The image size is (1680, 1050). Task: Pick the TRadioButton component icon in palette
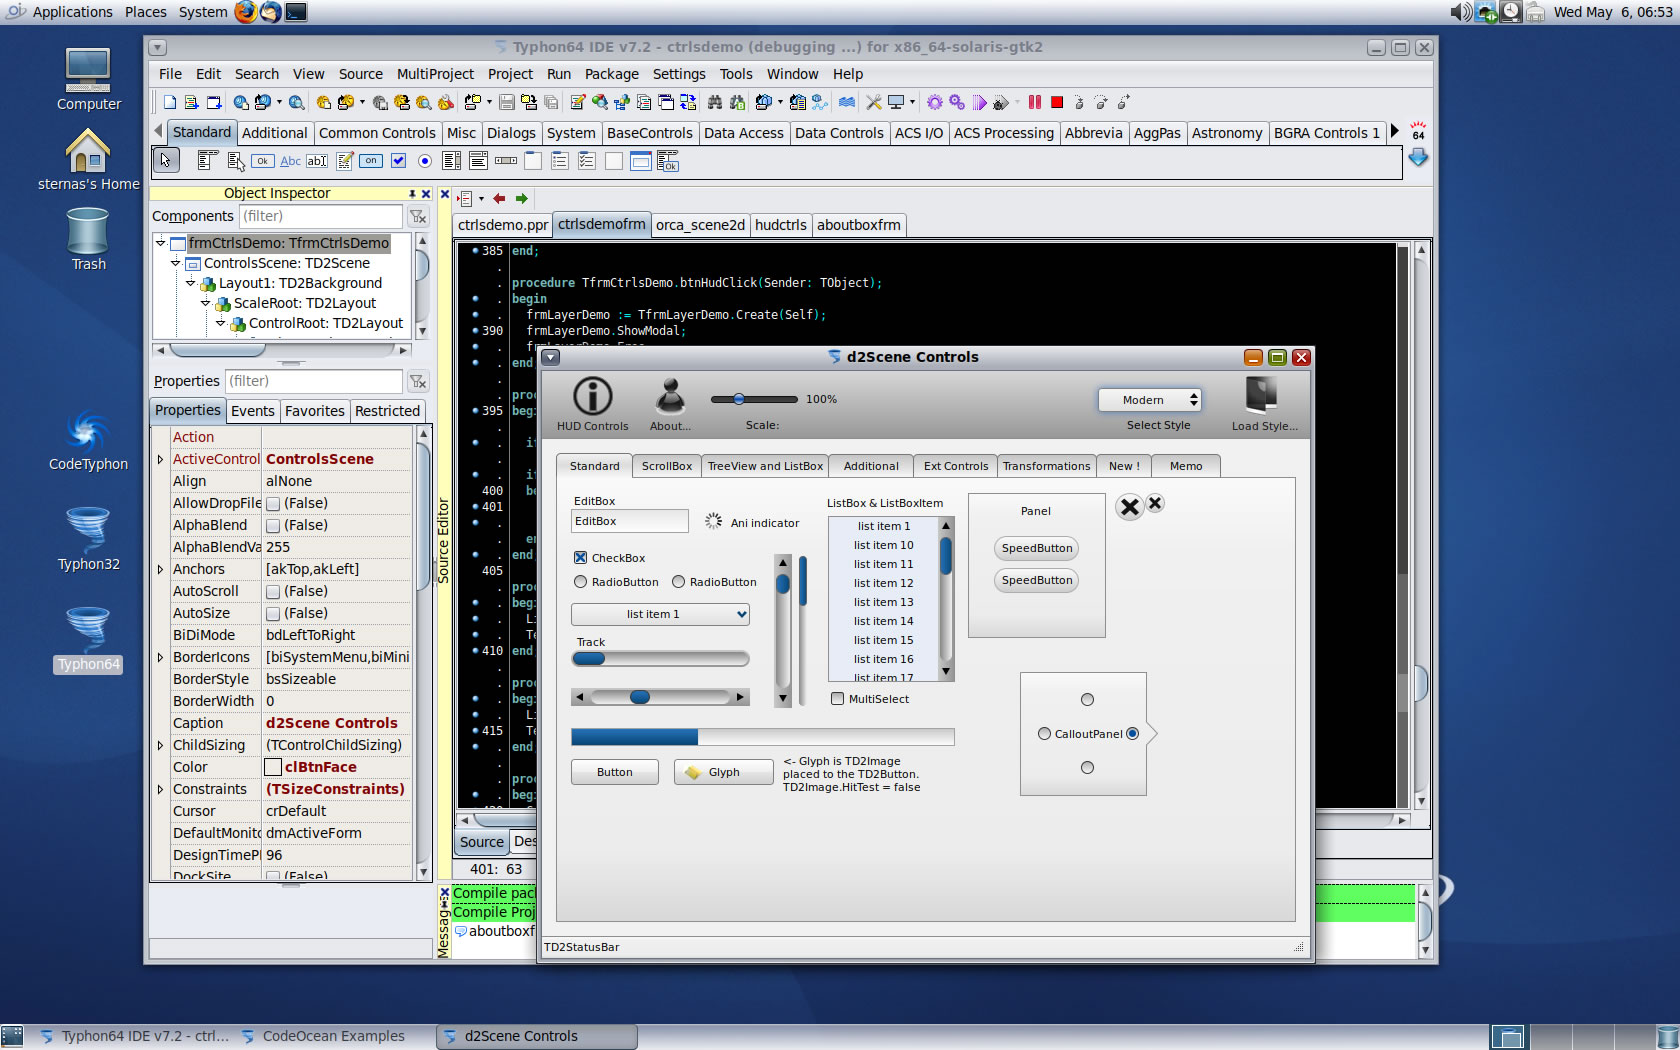(425, 160)
